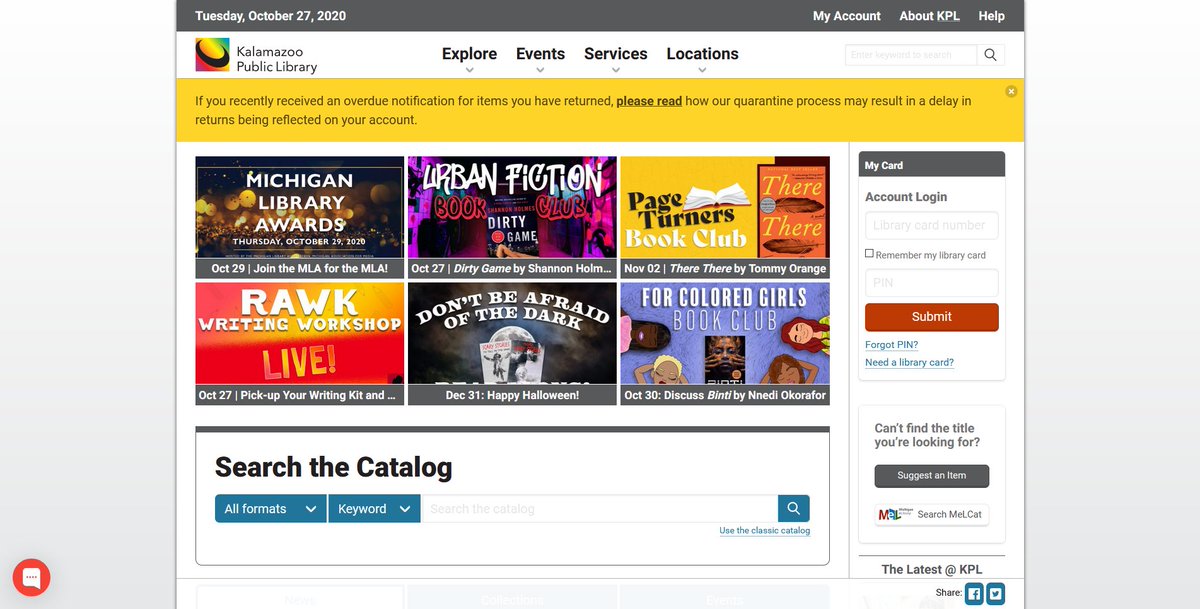Click the catalog search magnifier button

click(794, 509)
